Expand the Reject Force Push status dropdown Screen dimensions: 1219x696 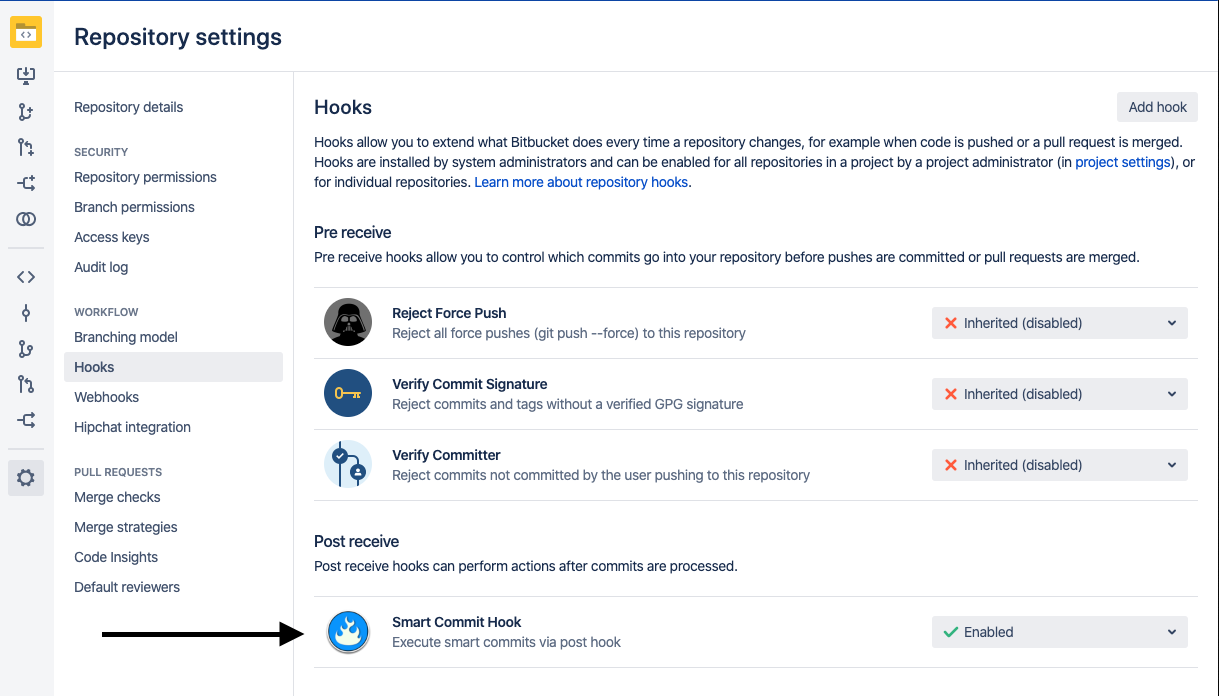(x=1059, y=323)
